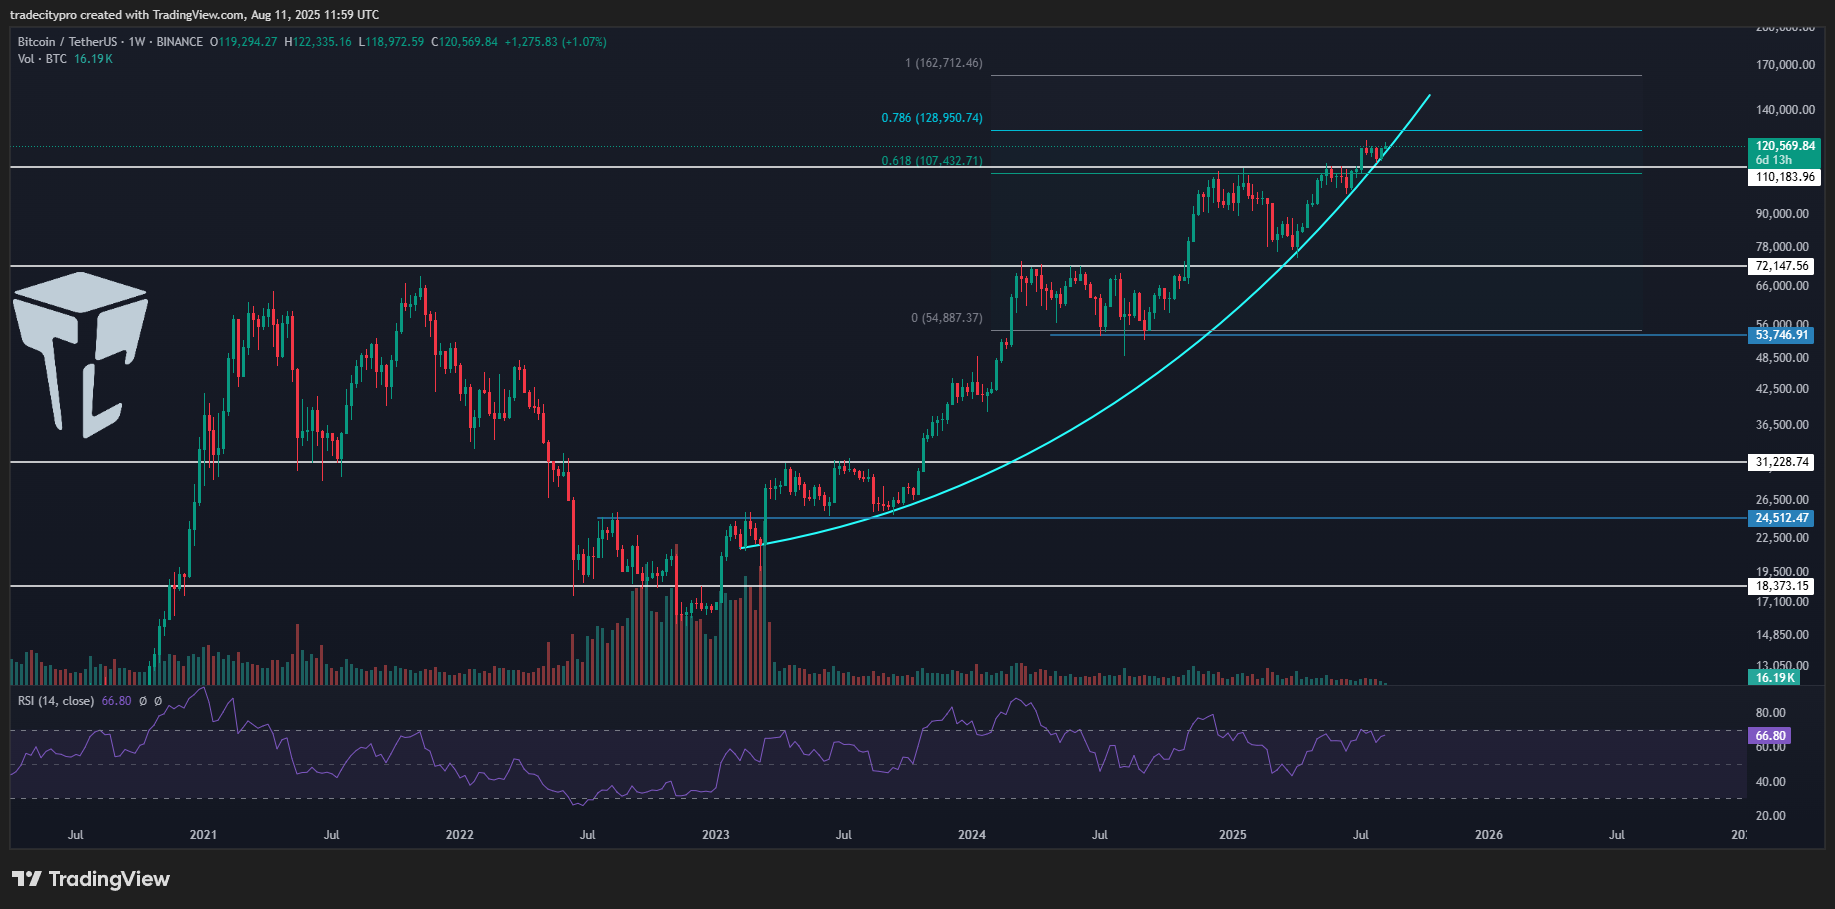This screenshot has width=1835, height=909.
Task: Click the 31,228.74 price line tag
Action: tap(1781, 462)
